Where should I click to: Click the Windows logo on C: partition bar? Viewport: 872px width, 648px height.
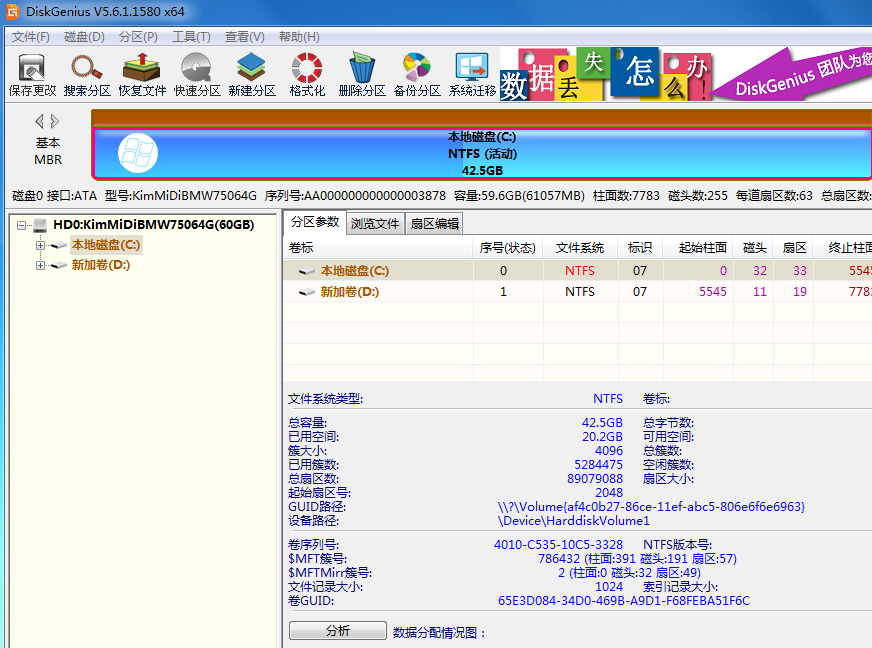pyautogui.click(x=138, y=153)
